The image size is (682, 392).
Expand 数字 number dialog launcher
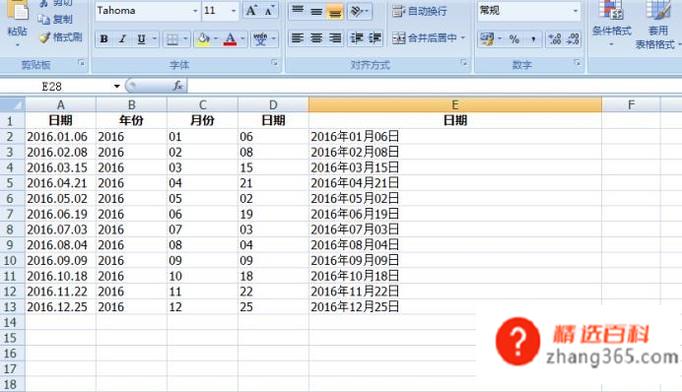577,64
